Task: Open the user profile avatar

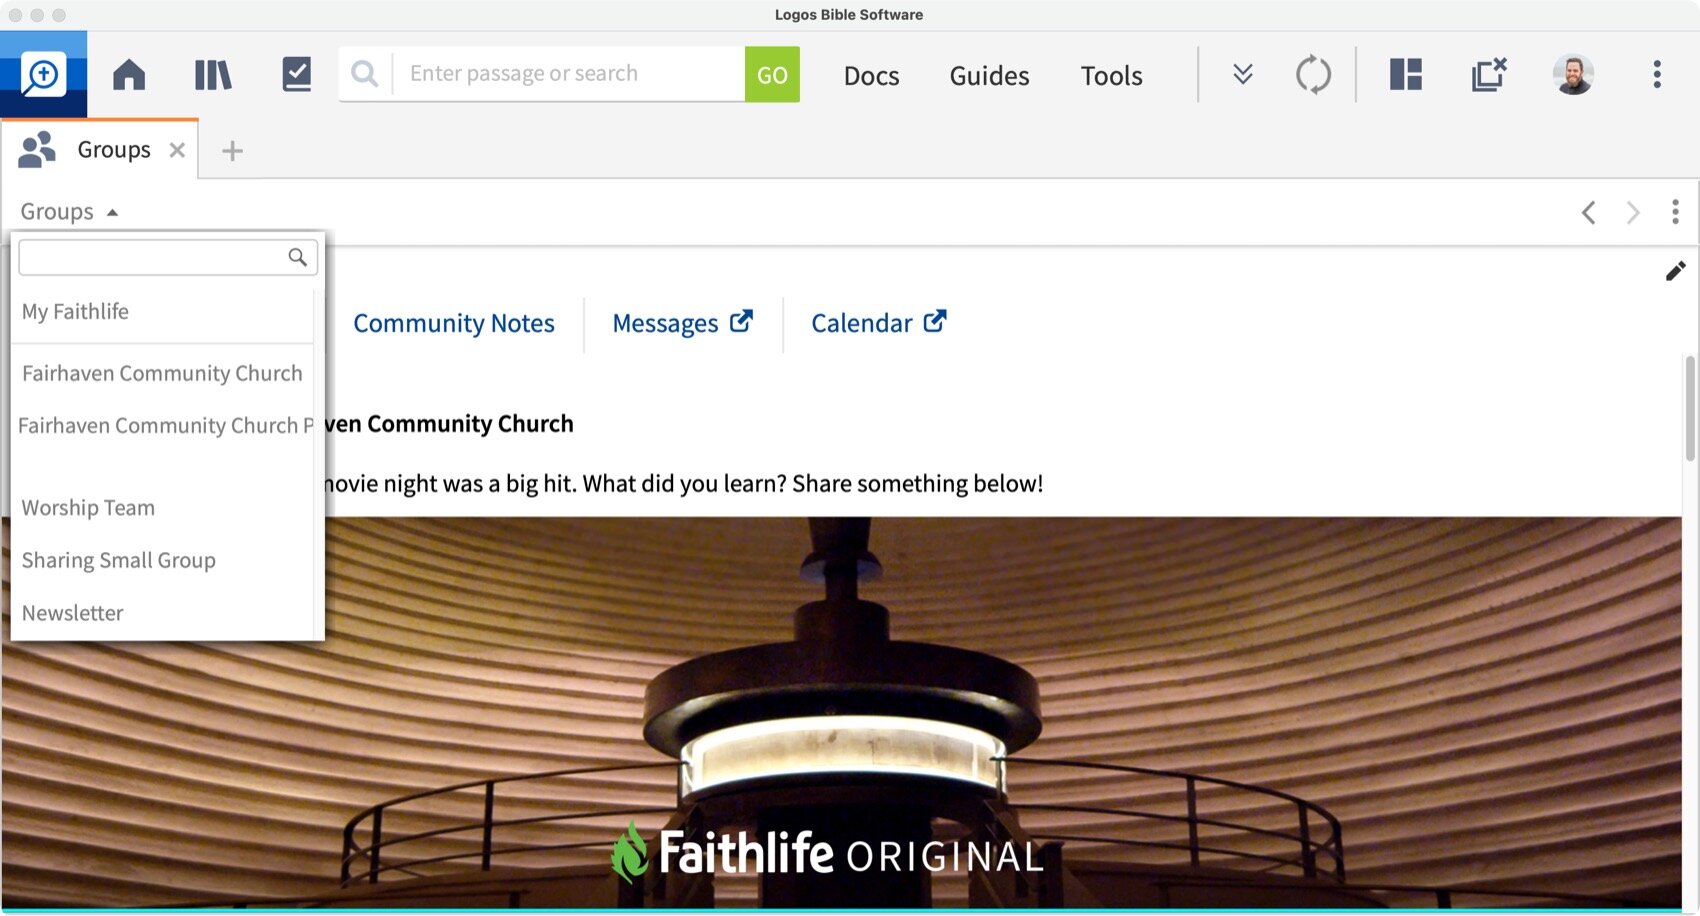Action: pos(1573,74)
